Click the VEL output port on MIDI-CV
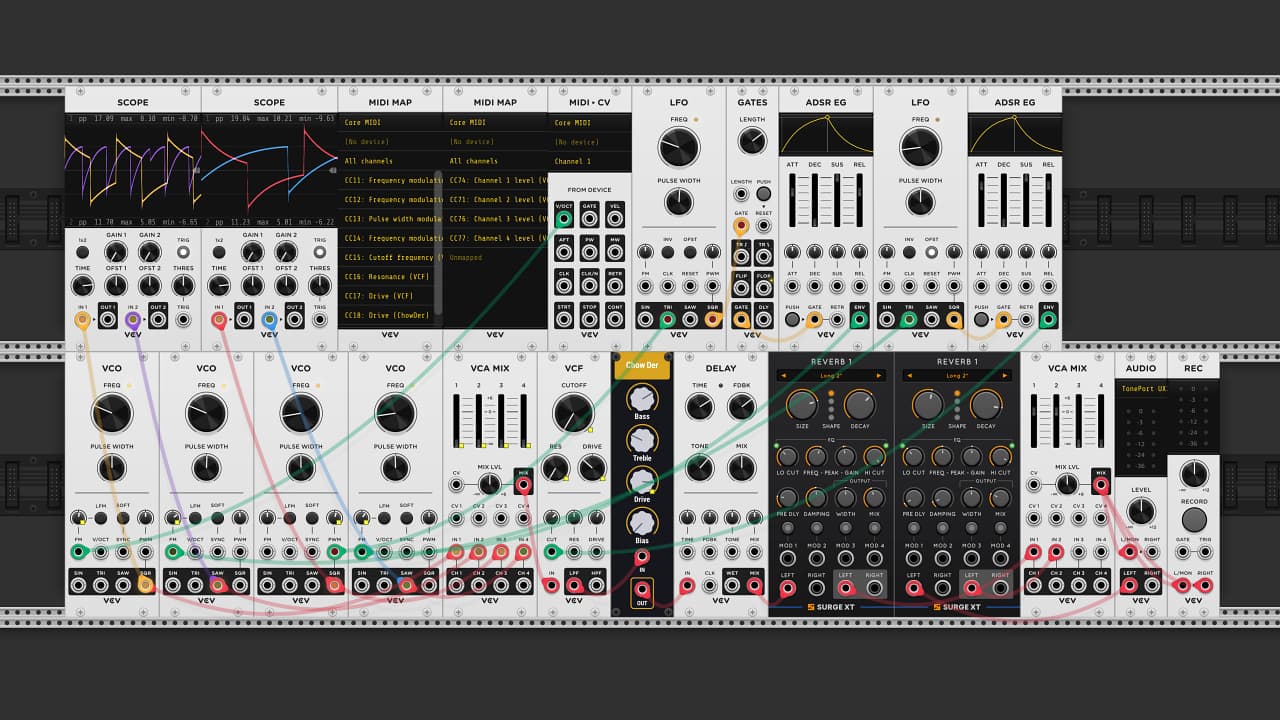The image size is (1280, 720). (615, 218)
